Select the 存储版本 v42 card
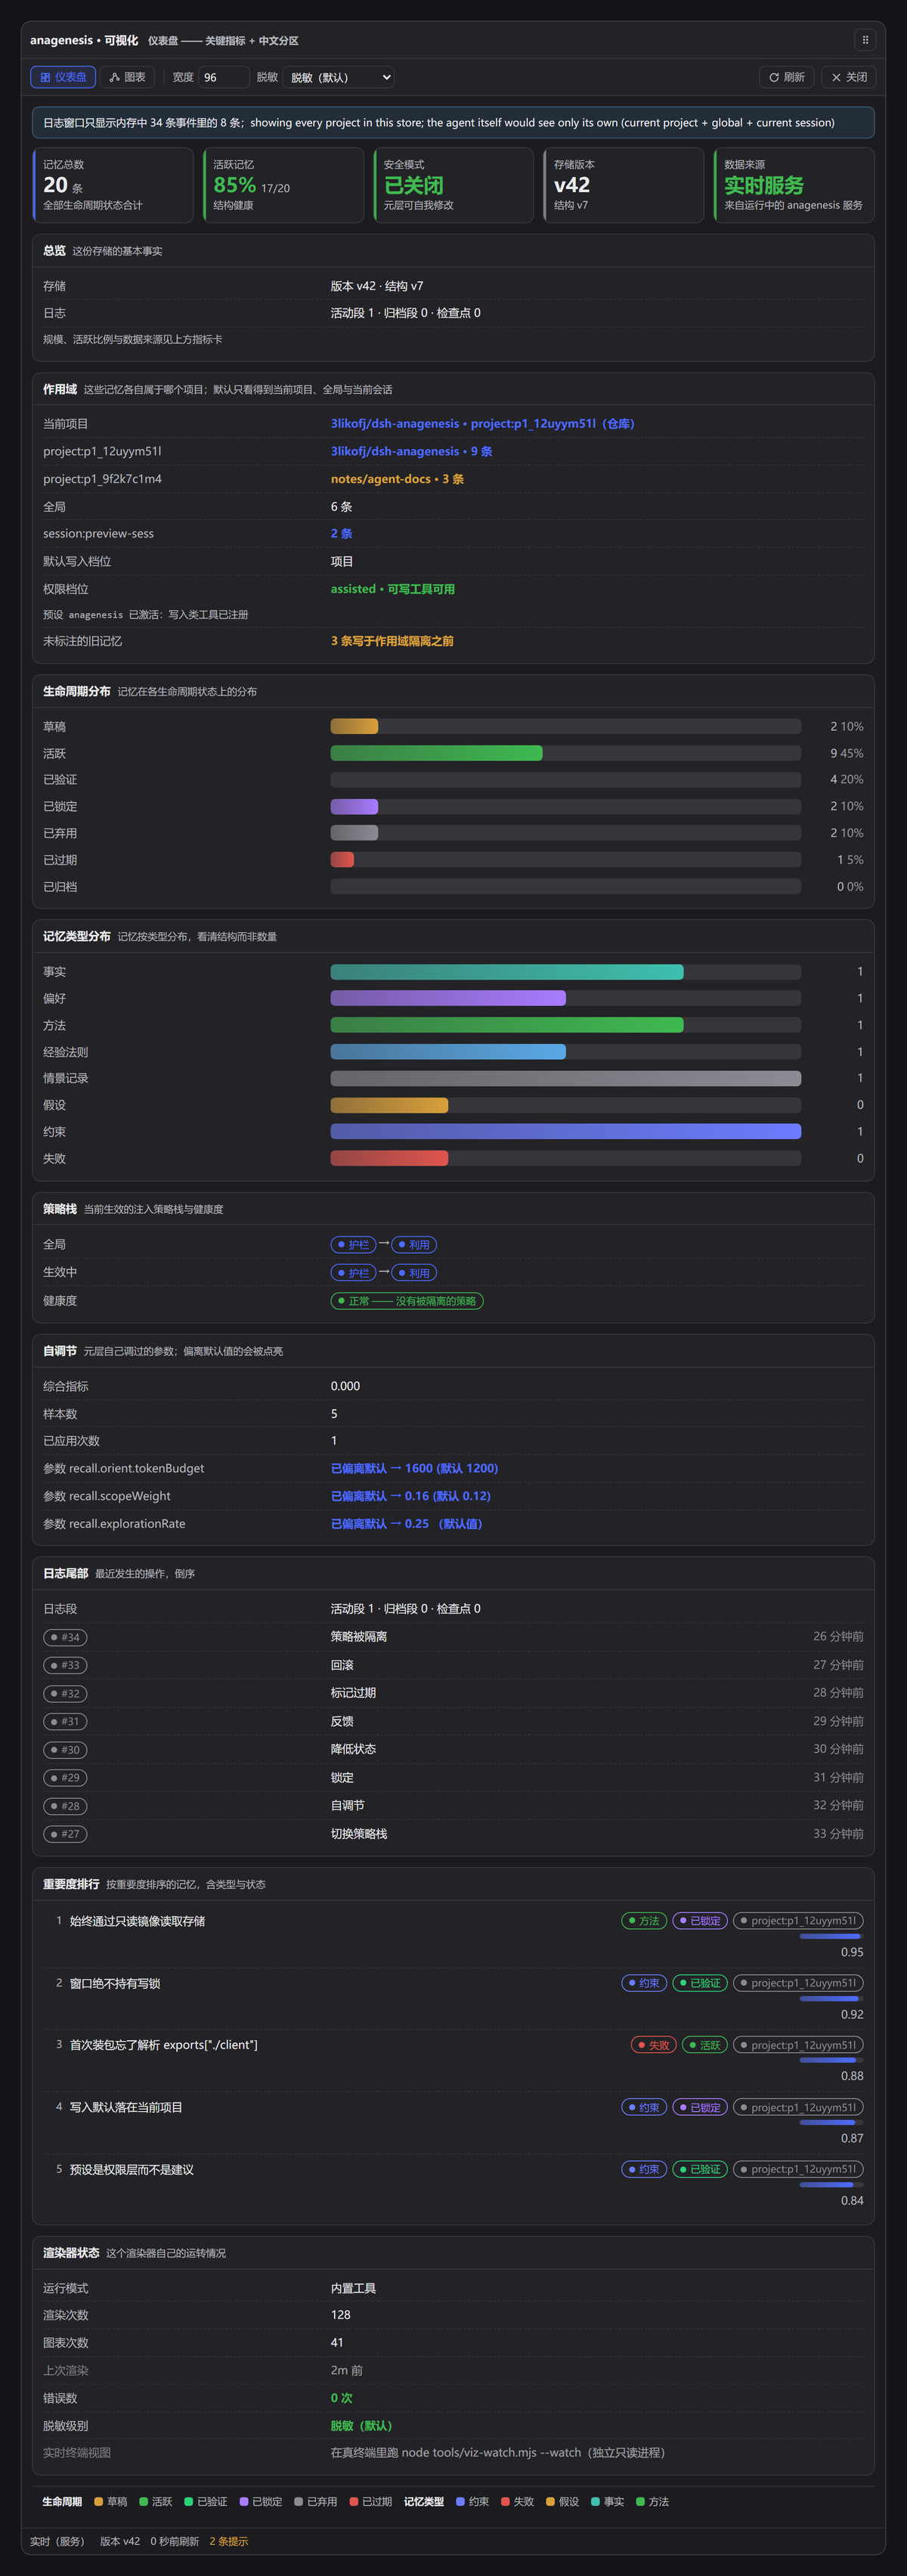907x2576 pixels. click(x=624, y=185)
